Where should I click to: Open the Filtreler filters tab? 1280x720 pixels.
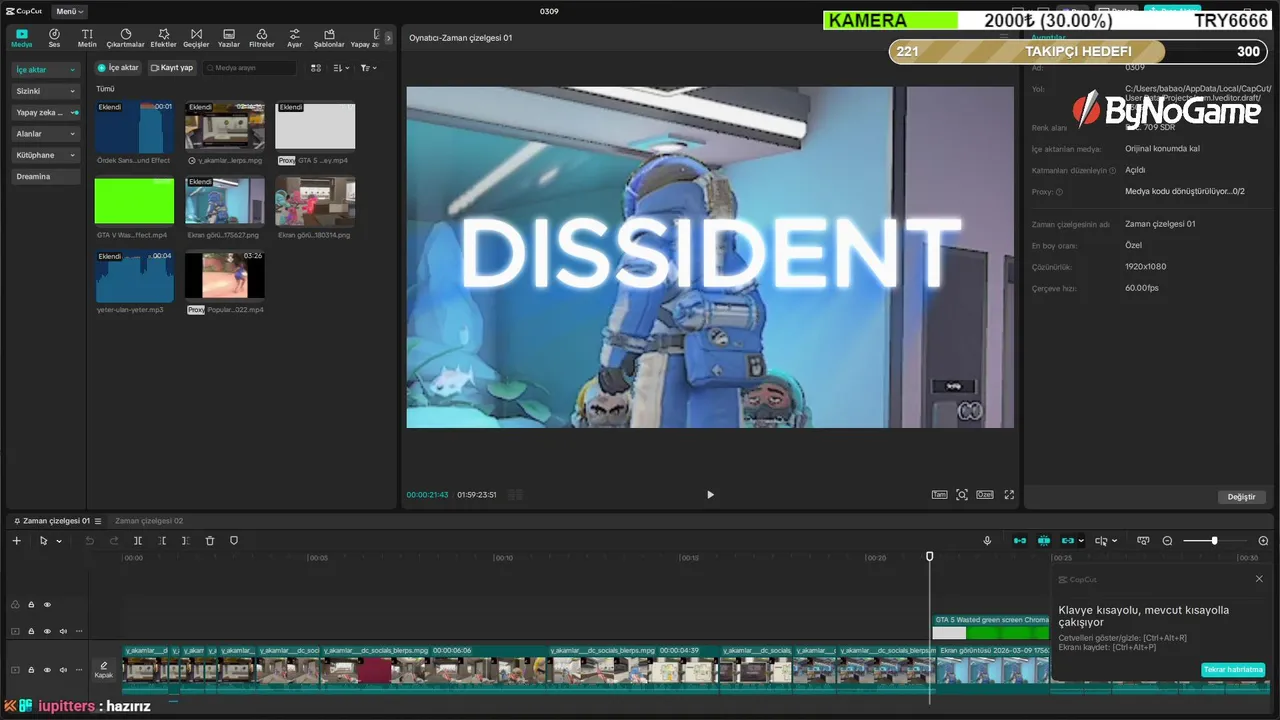point(261,38)
